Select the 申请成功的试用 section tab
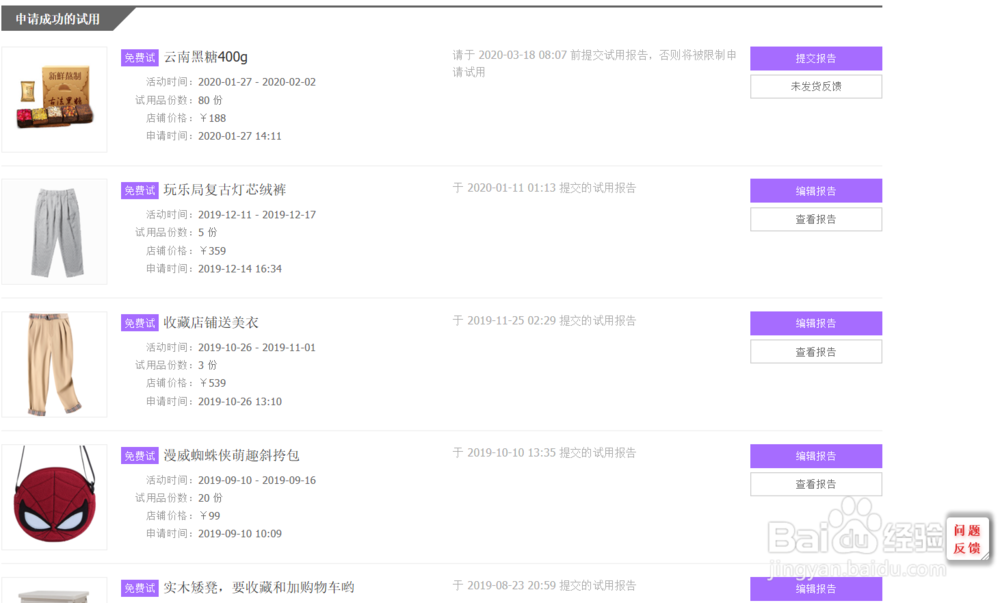The width and height of the screenshot is (1000, 603). click(58, 19)
